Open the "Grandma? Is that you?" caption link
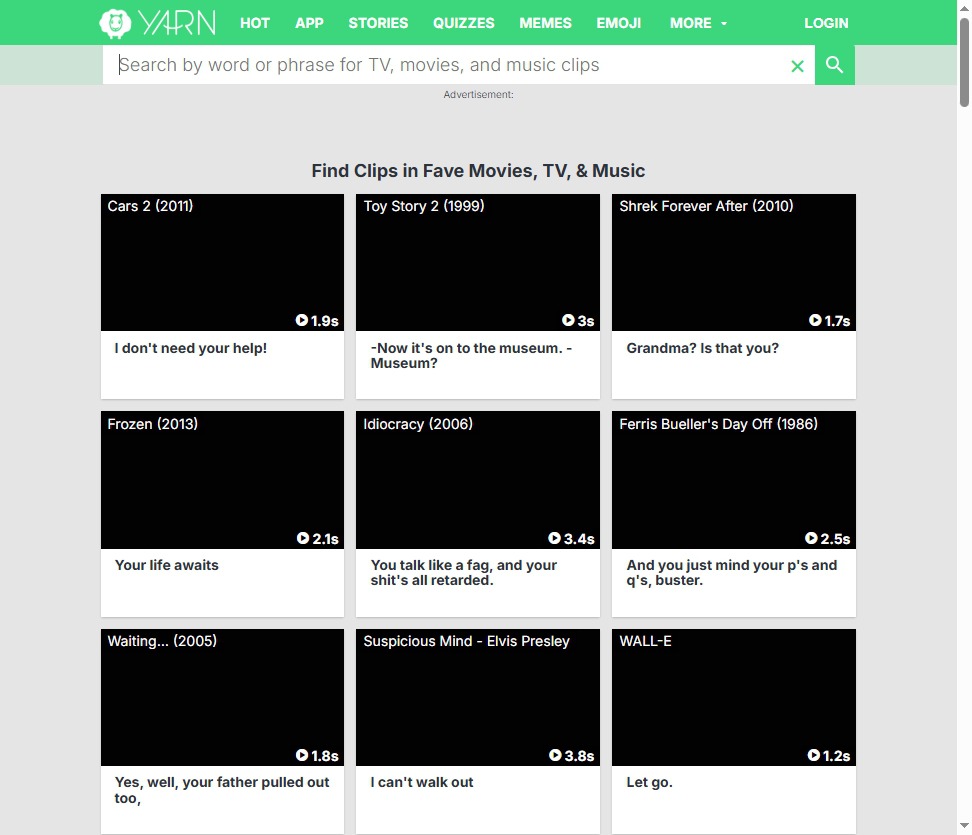972x835 pixels. [x=702, y=348]
